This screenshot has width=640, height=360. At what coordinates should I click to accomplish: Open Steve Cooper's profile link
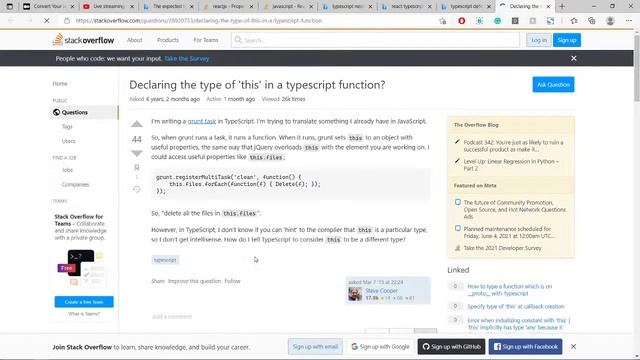pos(381,291)
